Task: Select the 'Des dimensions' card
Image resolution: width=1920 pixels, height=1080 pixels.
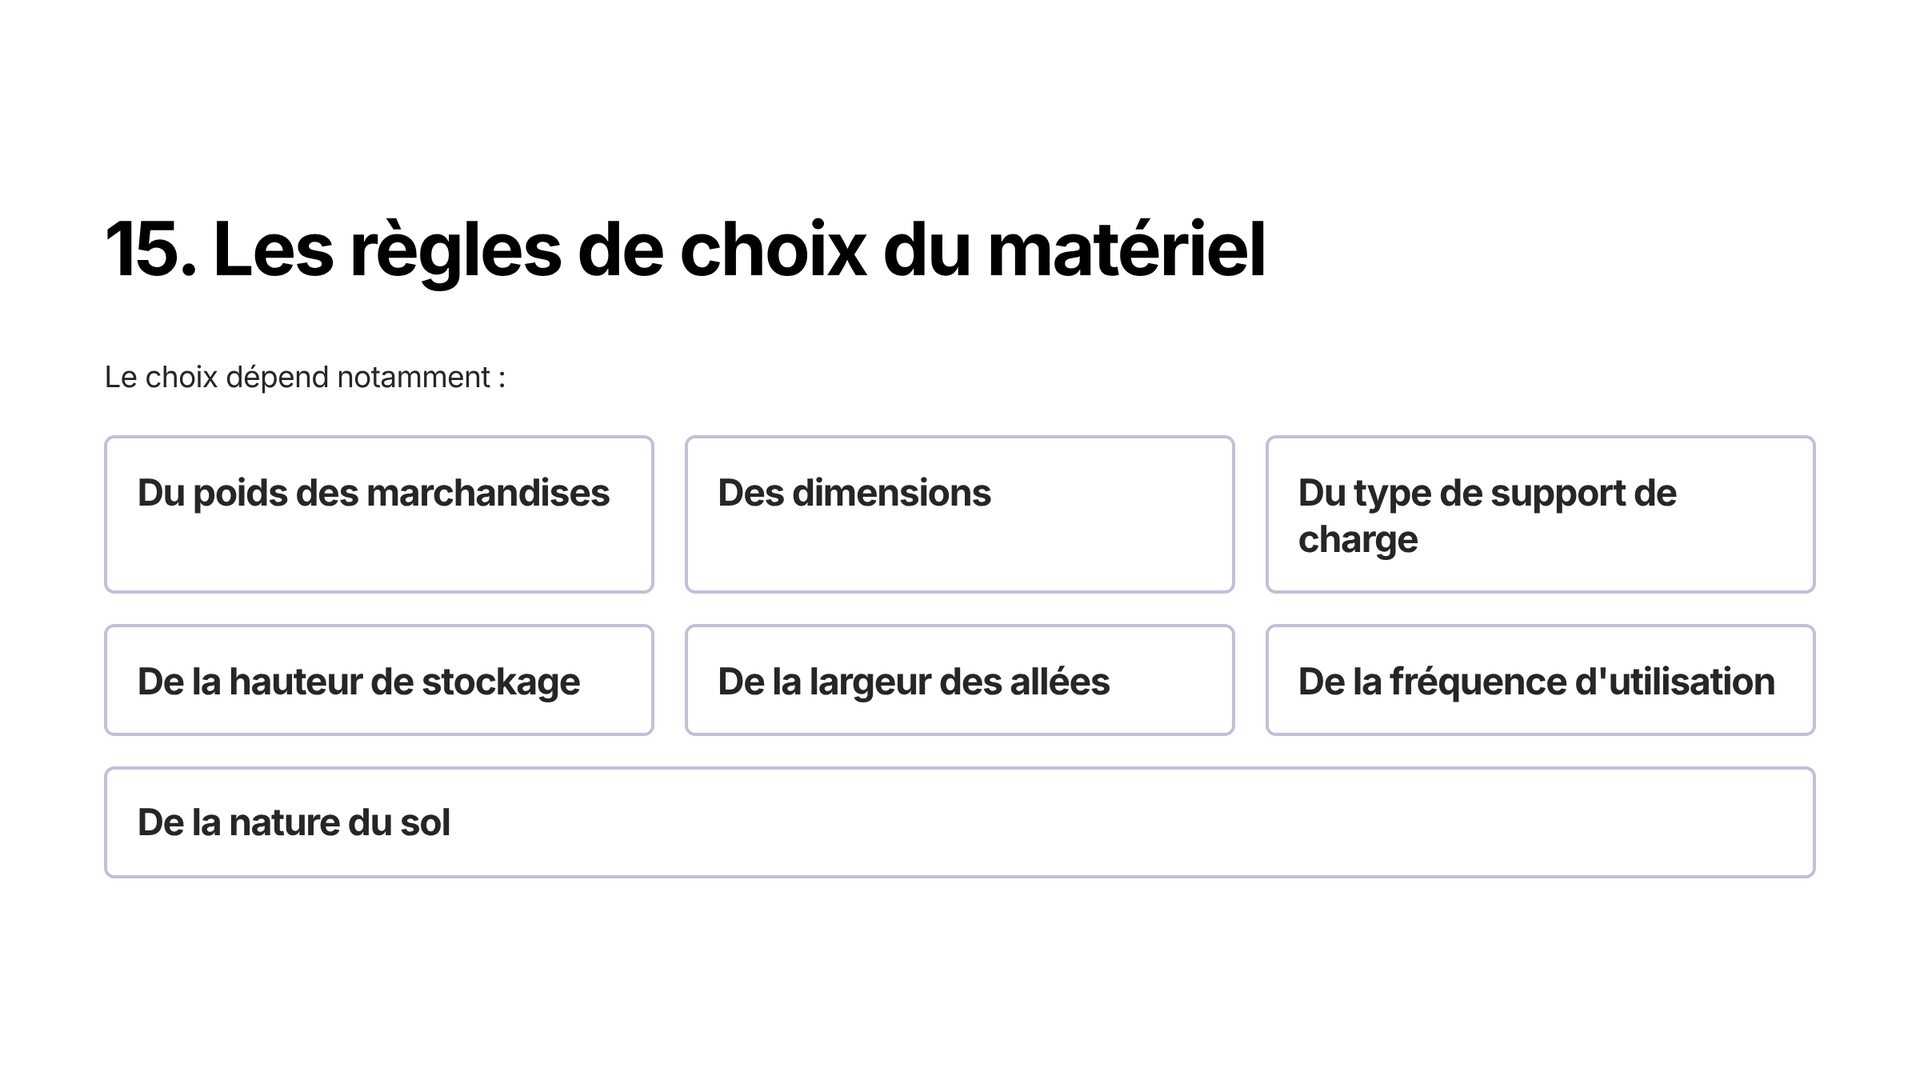Action: click(x=959, y=514)
